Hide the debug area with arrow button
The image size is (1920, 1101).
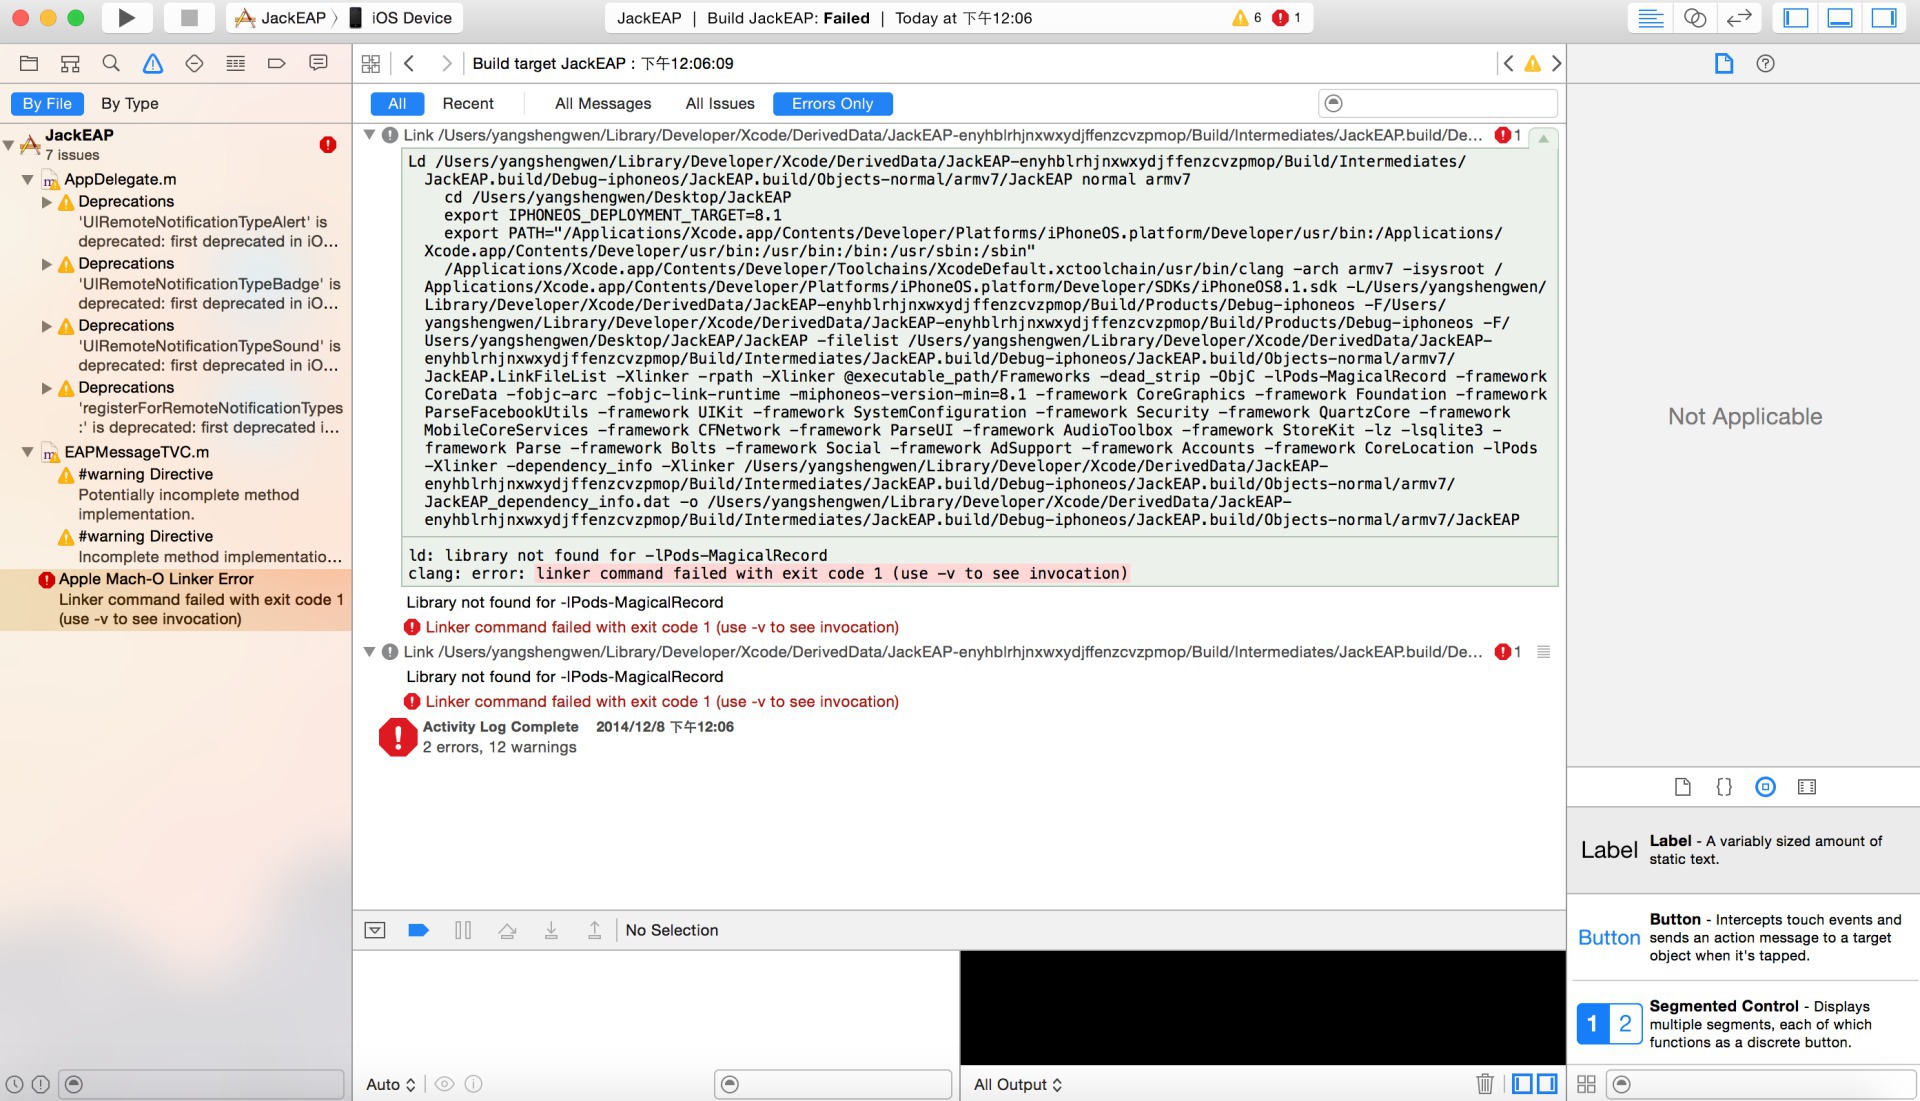pyautogui.click(x=375, y=930)
